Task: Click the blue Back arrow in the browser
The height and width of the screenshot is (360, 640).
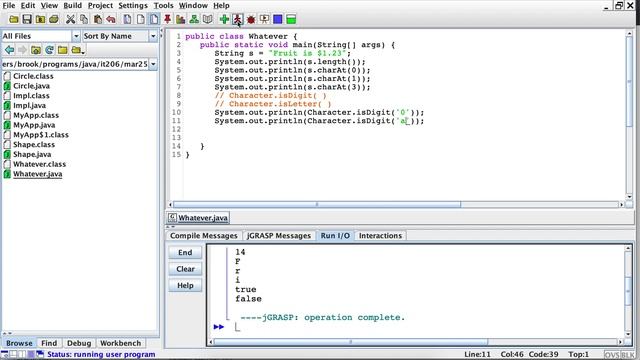Action: coord(9,50)
